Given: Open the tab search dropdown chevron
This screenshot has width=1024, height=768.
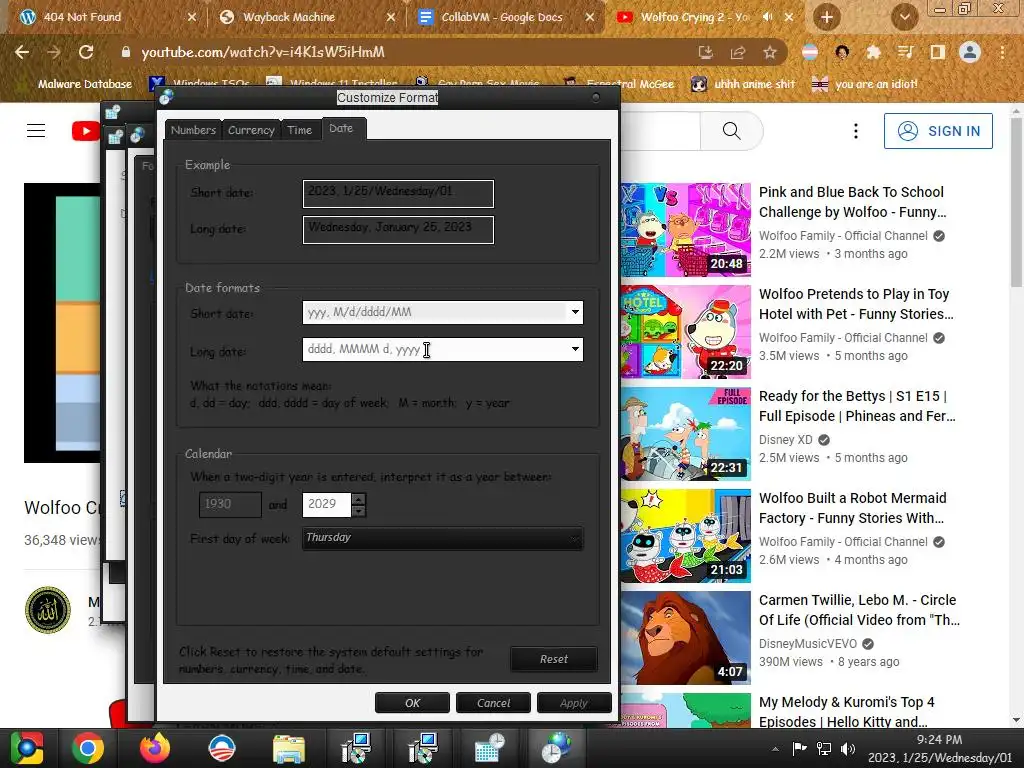Looking at the screenshot, I should click(904, 17).
